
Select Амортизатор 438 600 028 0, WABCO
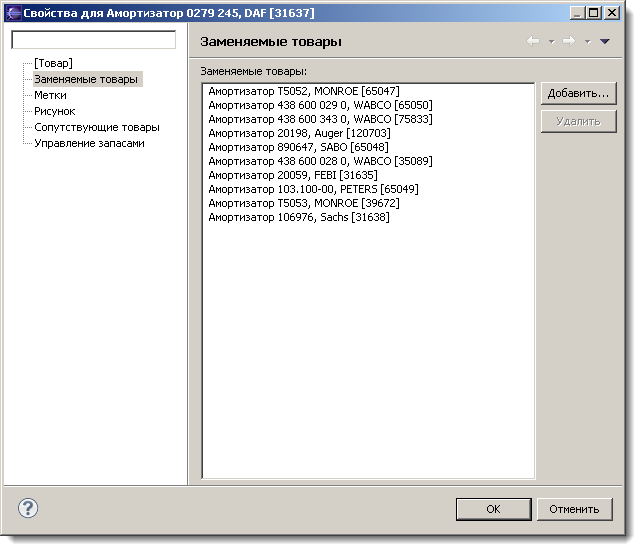tap(320, 161)
